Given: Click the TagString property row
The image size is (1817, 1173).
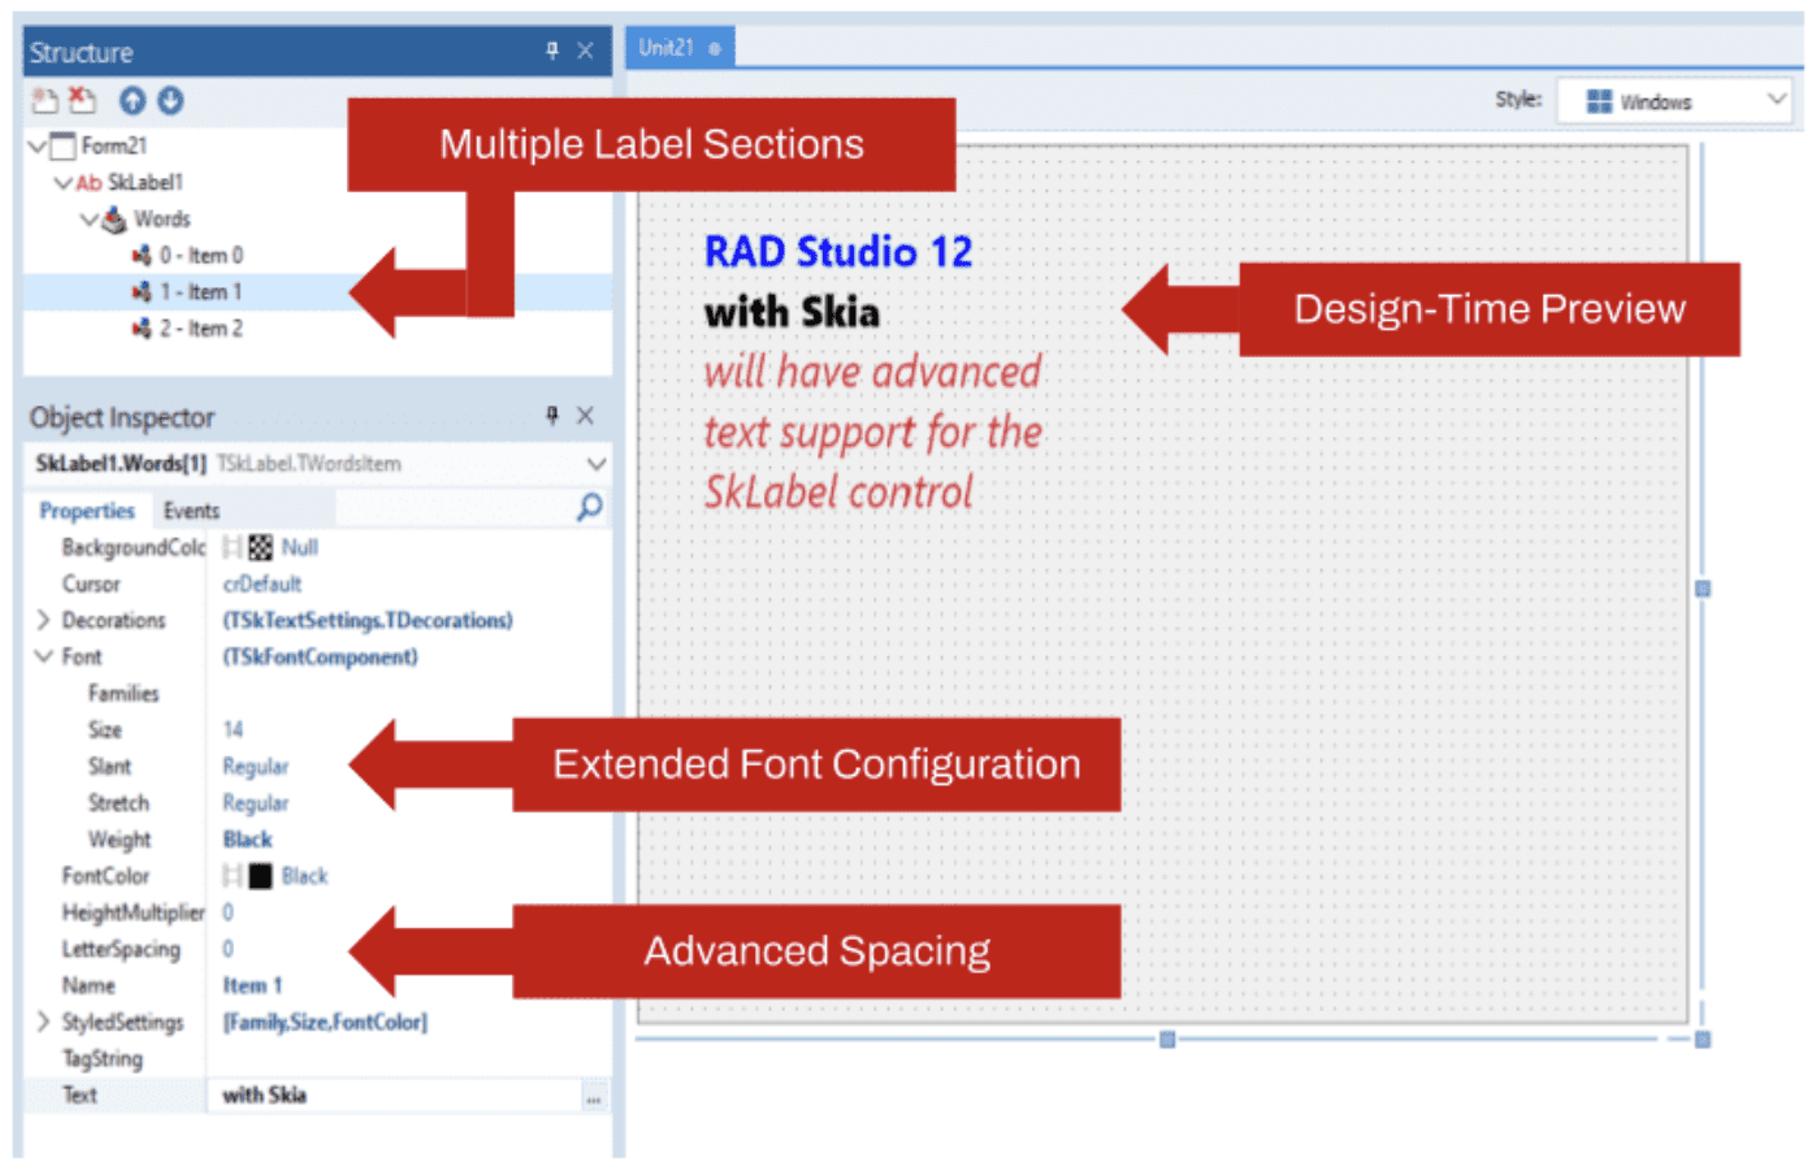Looking at the screenshot, I should pos(317,1059).
